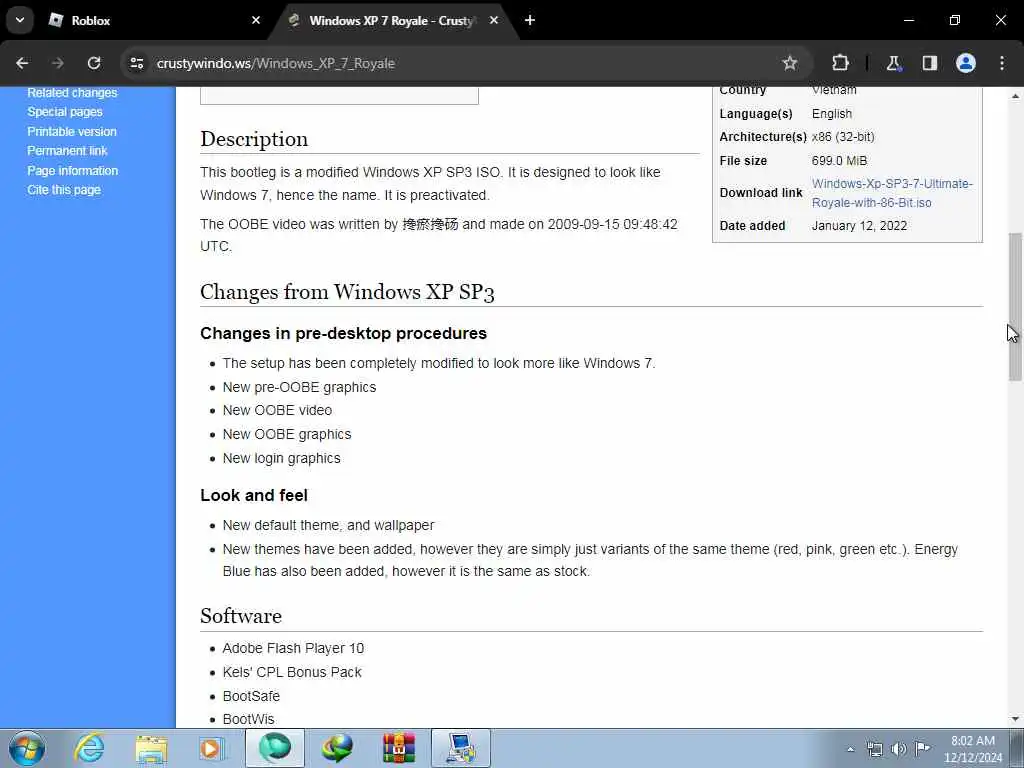Bookmark this page with the star icon

pos(790,63)
